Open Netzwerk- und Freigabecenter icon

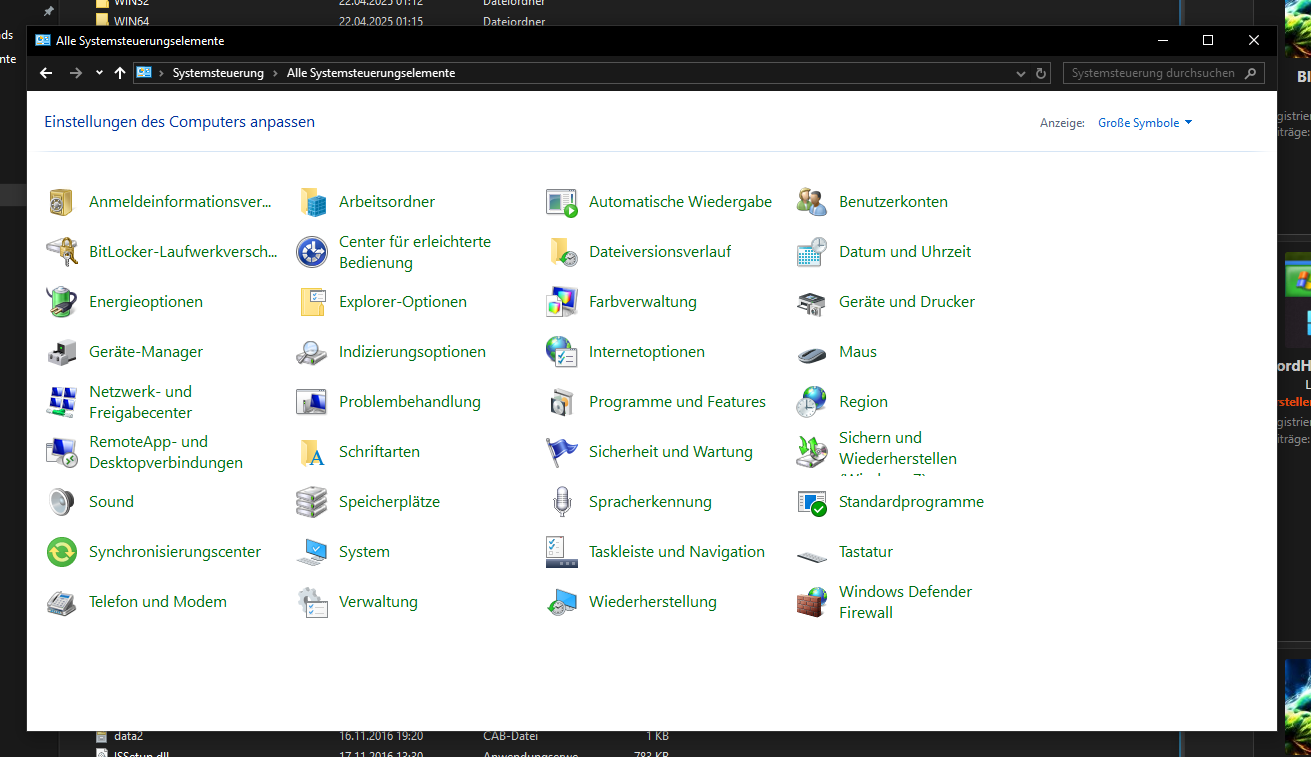pyautogui.click(x=62, y=402)
